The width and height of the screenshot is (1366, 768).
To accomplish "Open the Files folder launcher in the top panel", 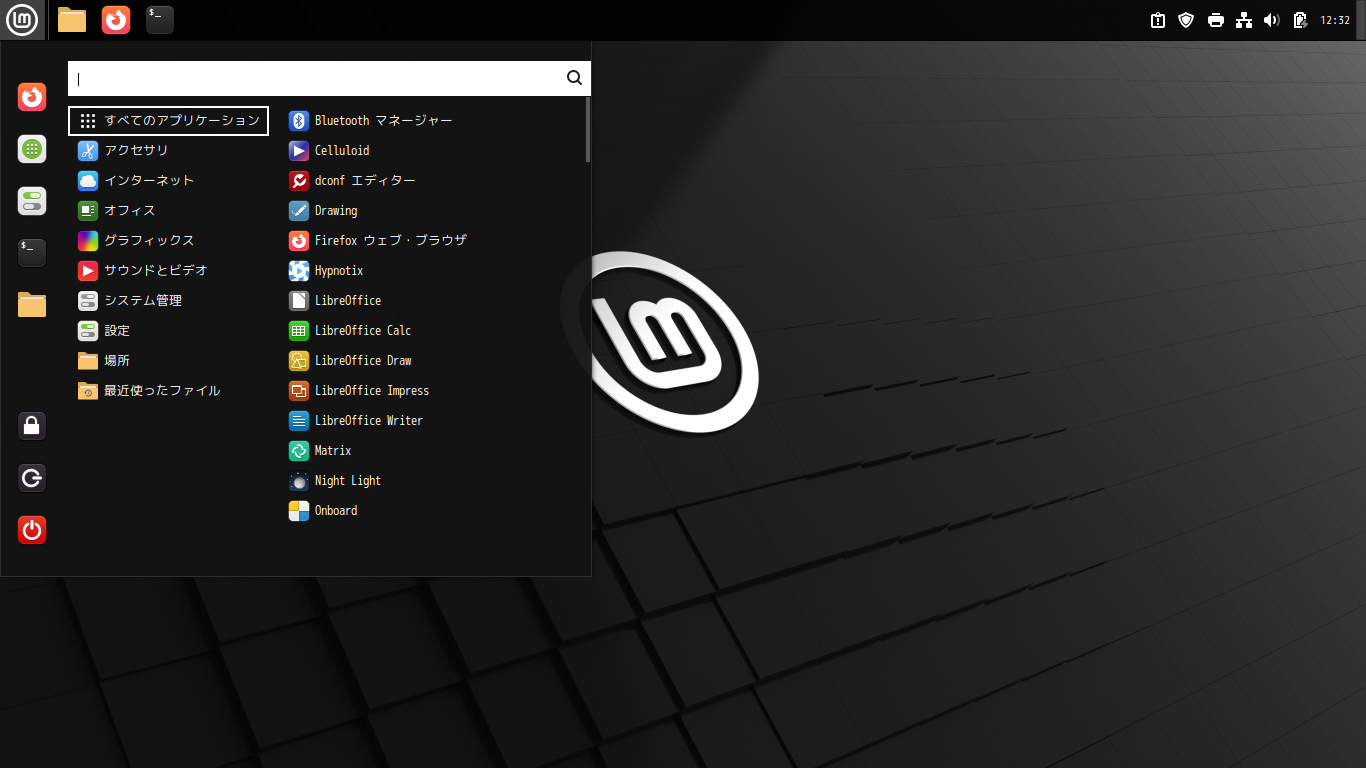I will pos(72,19).
